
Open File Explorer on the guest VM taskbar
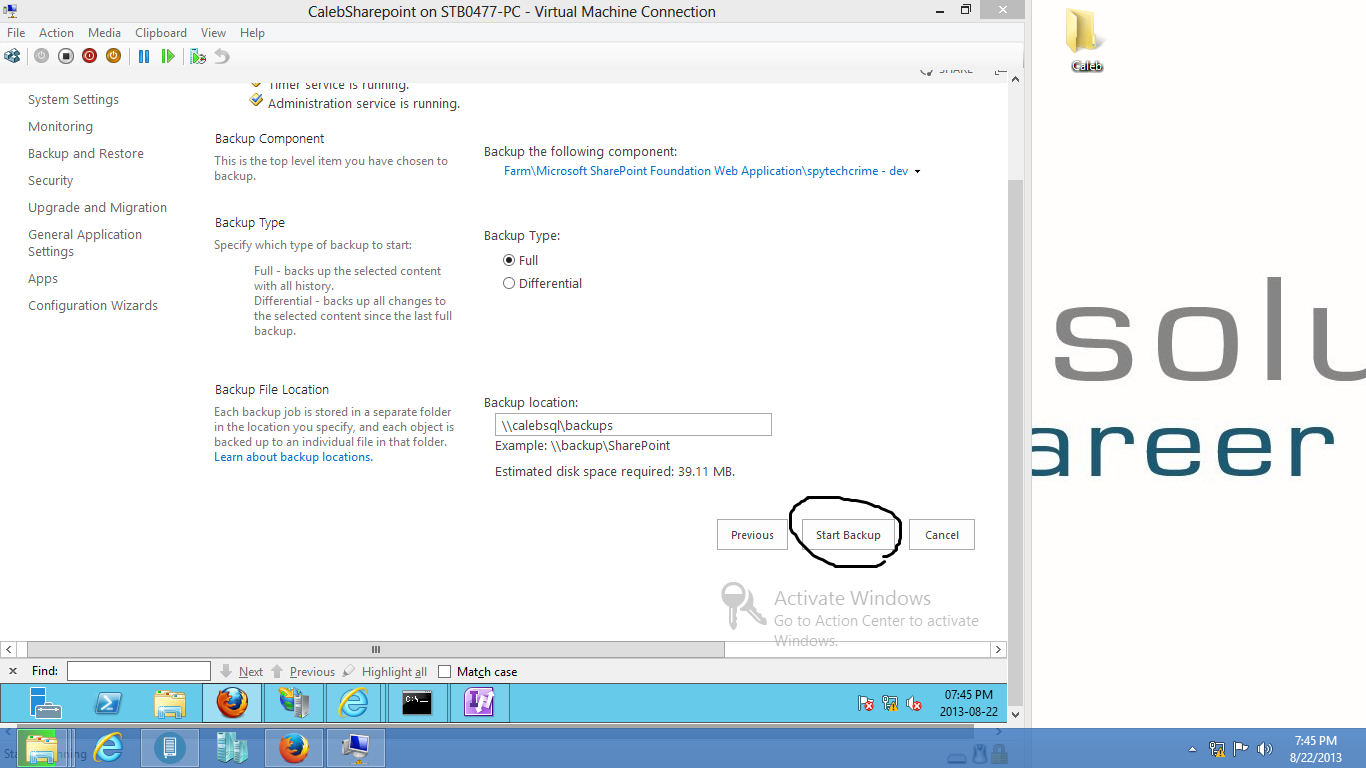pyautogui.click(x=170, y=703)
